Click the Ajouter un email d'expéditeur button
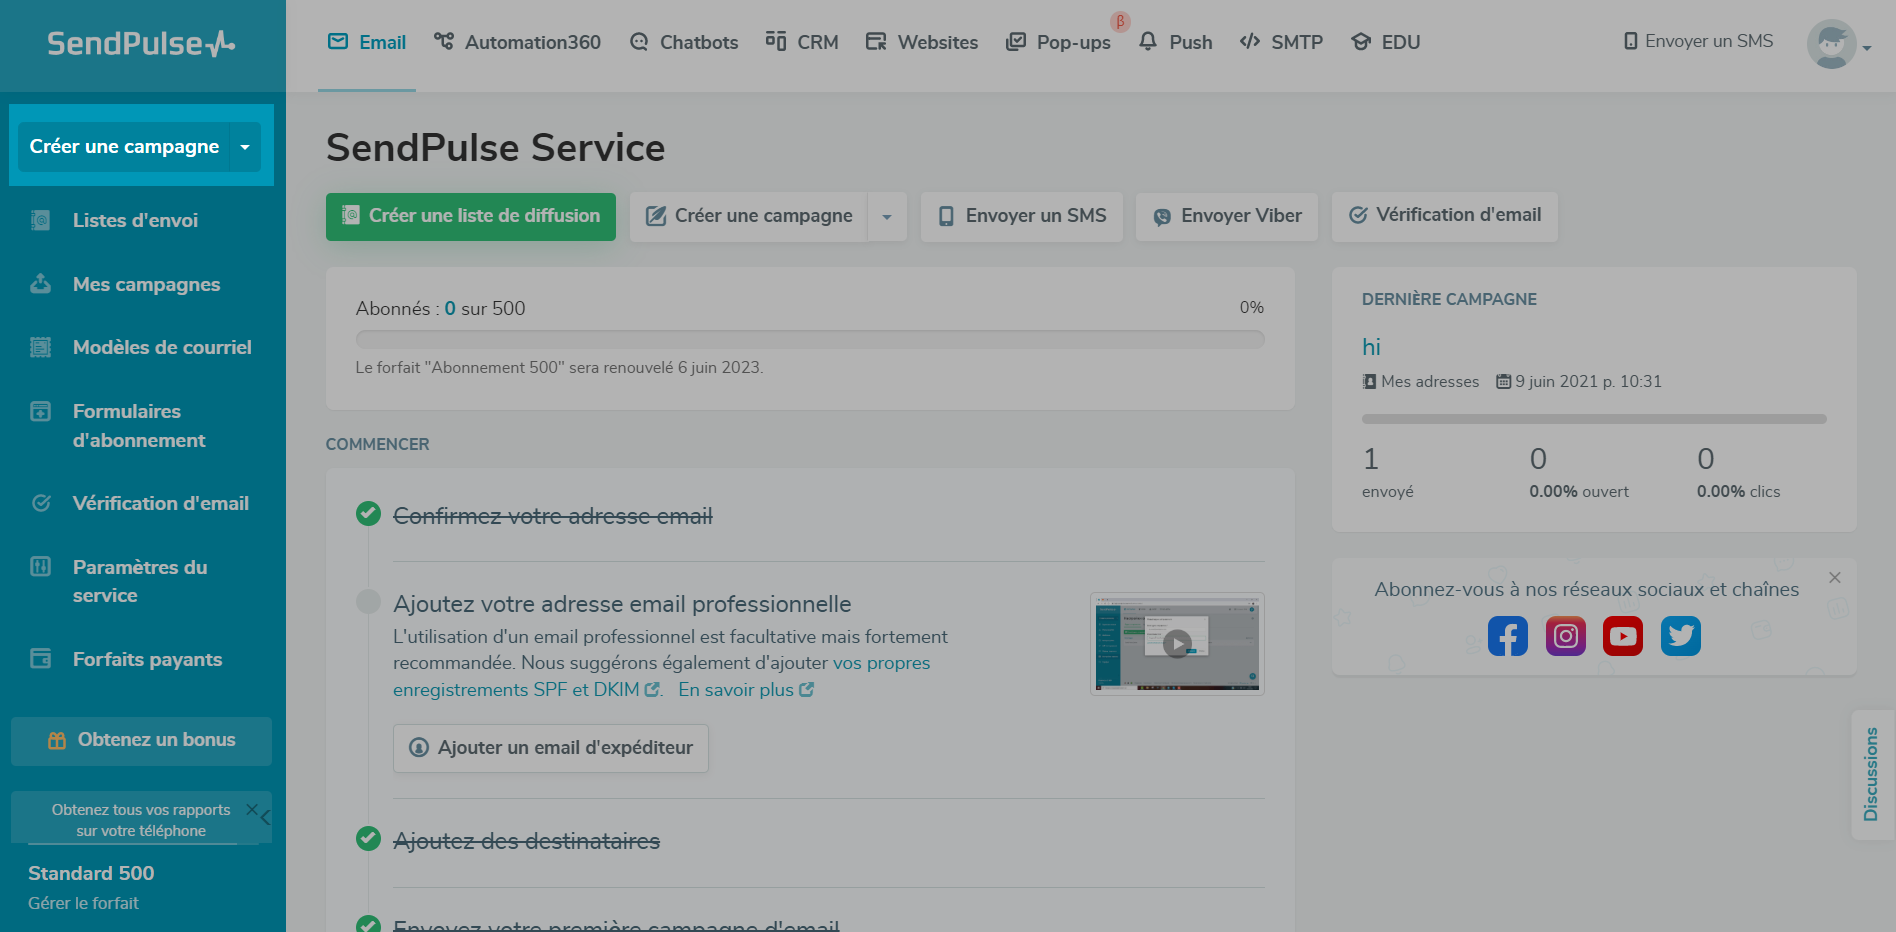This screenshot has height=932, width=1896. (551, 748)
